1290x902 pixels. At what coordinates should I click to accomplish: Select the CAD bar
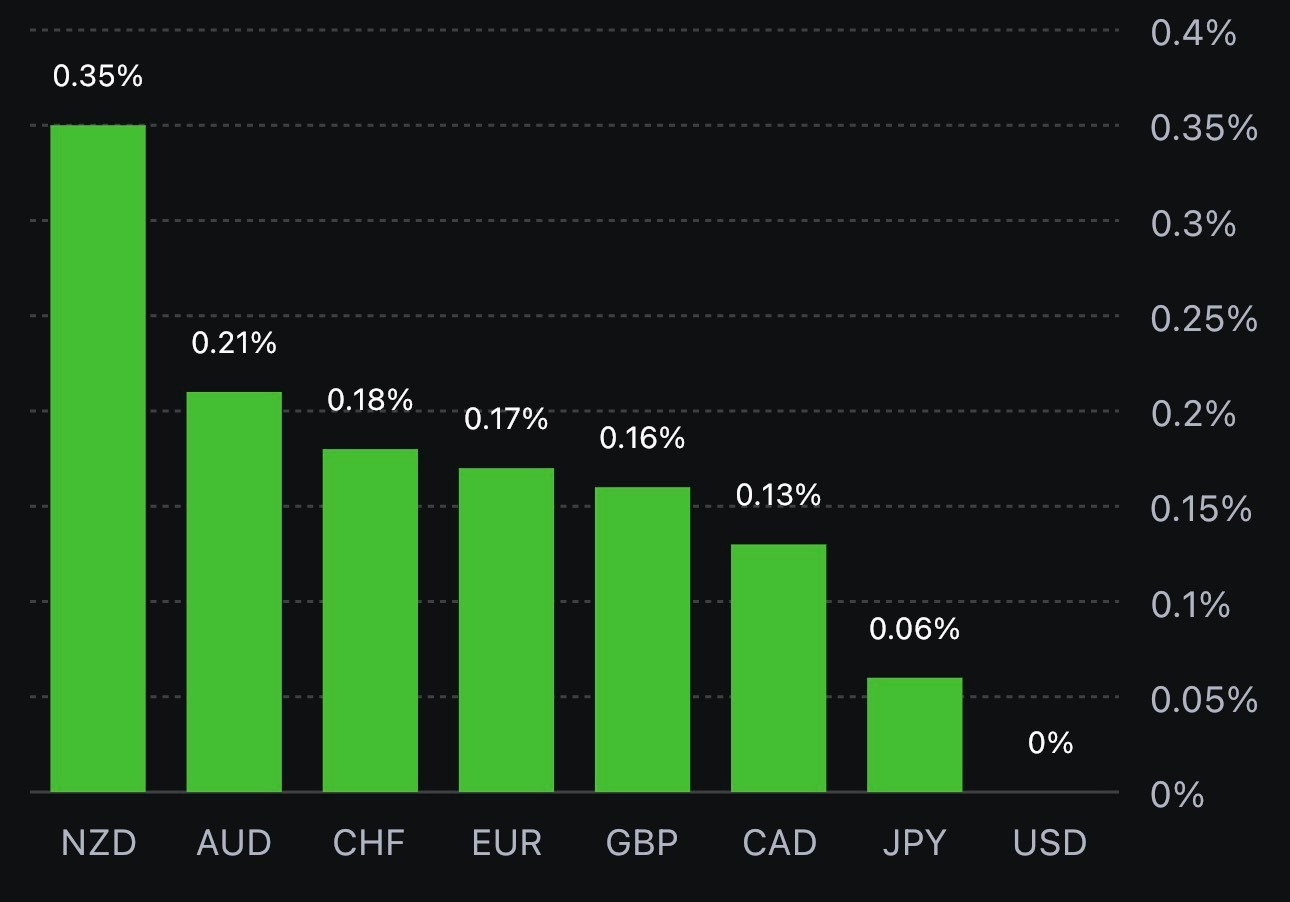tap(778, 668)
